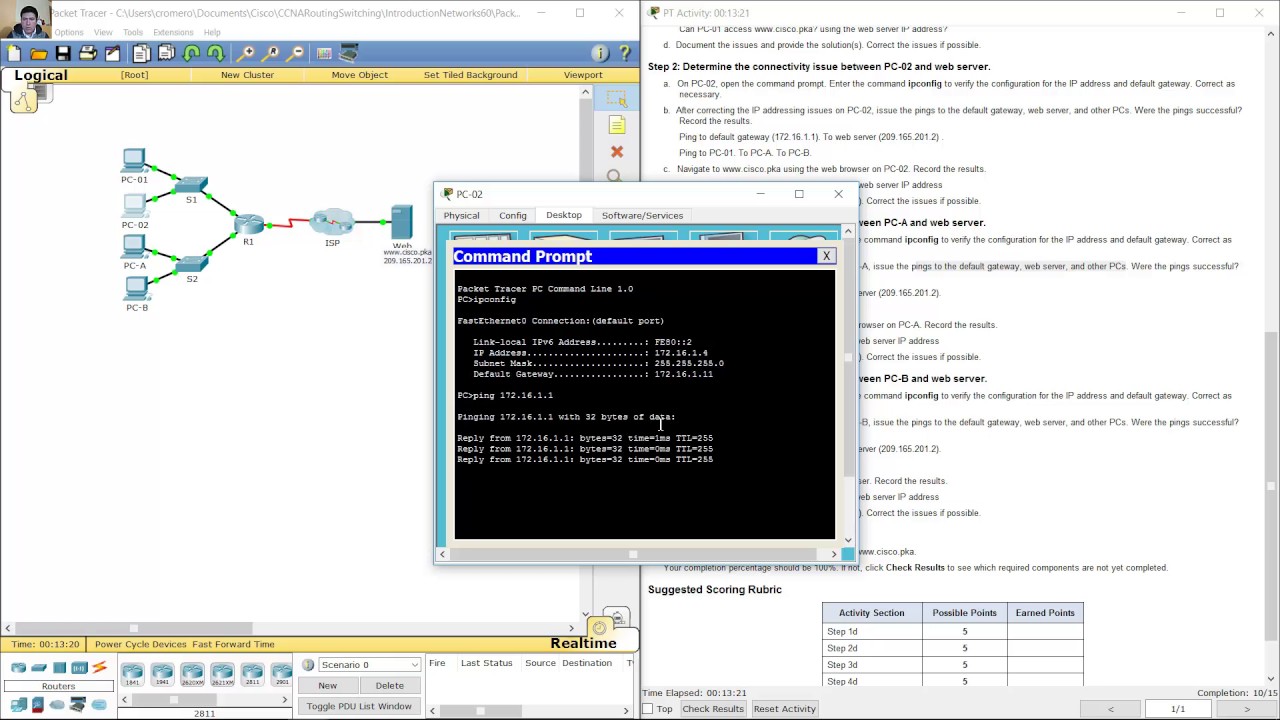Viewport: 1280px width, 720px height.
Task: Click the Check Results button
Action: click(x=713, y=709)
